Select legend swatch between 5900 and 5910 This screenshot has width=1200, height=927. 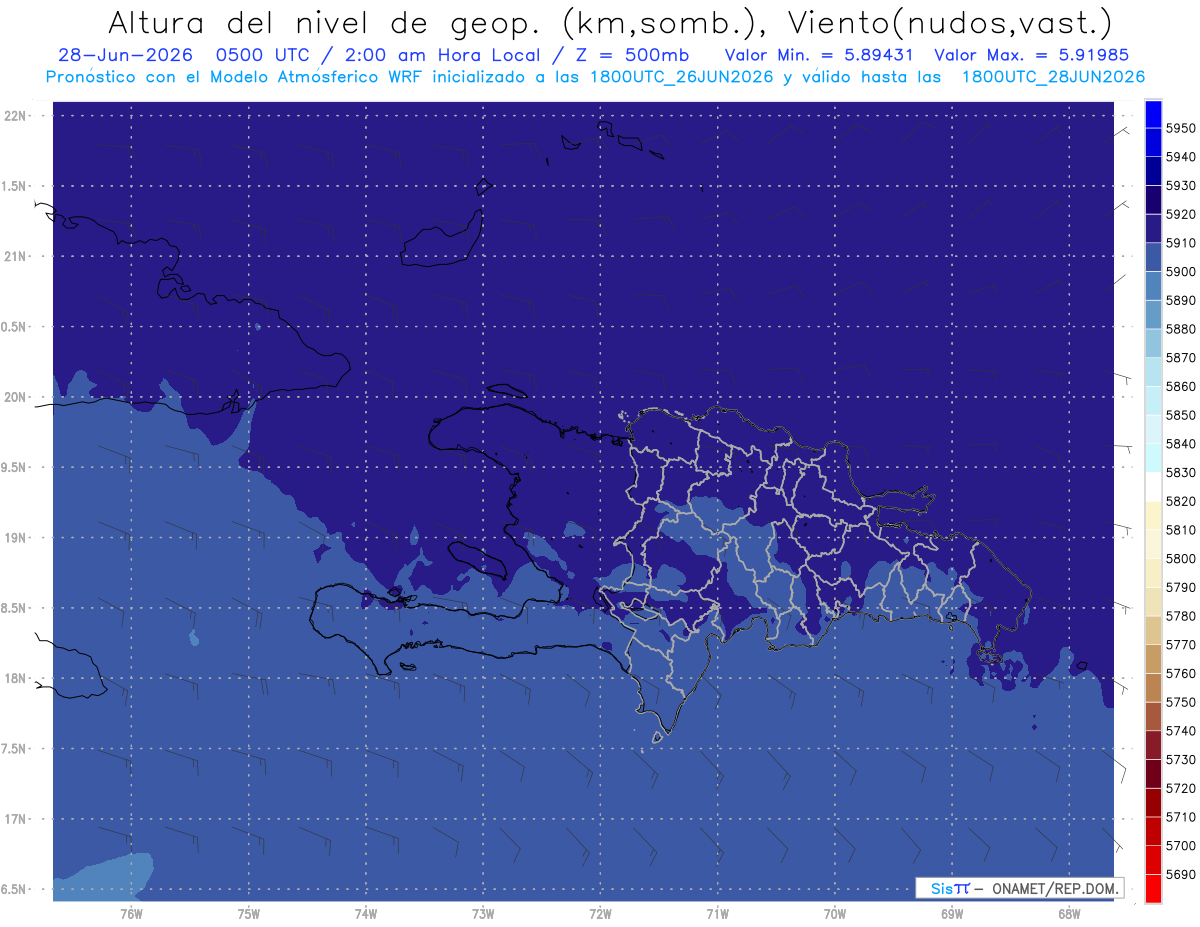click(1152, 258)
